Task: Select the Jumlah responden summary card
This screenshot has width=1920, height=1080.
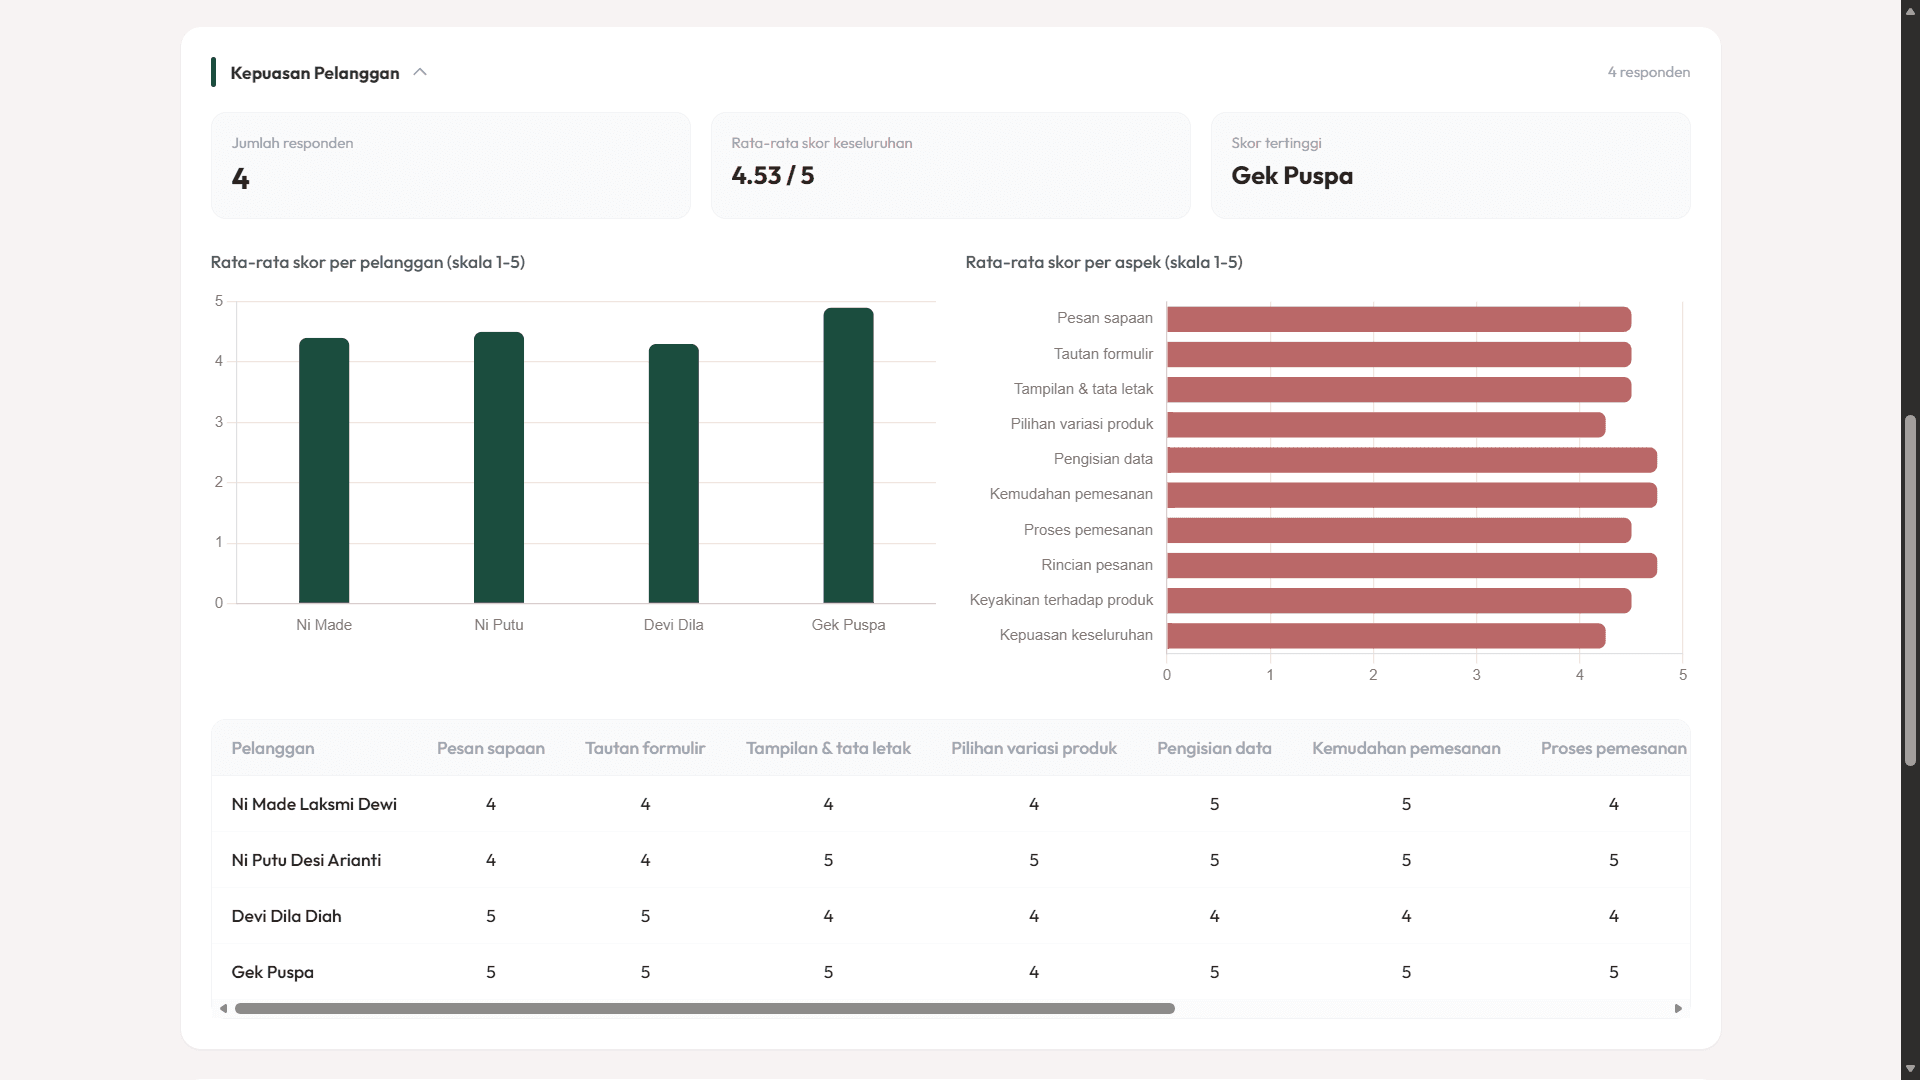Action: (451, 165)
